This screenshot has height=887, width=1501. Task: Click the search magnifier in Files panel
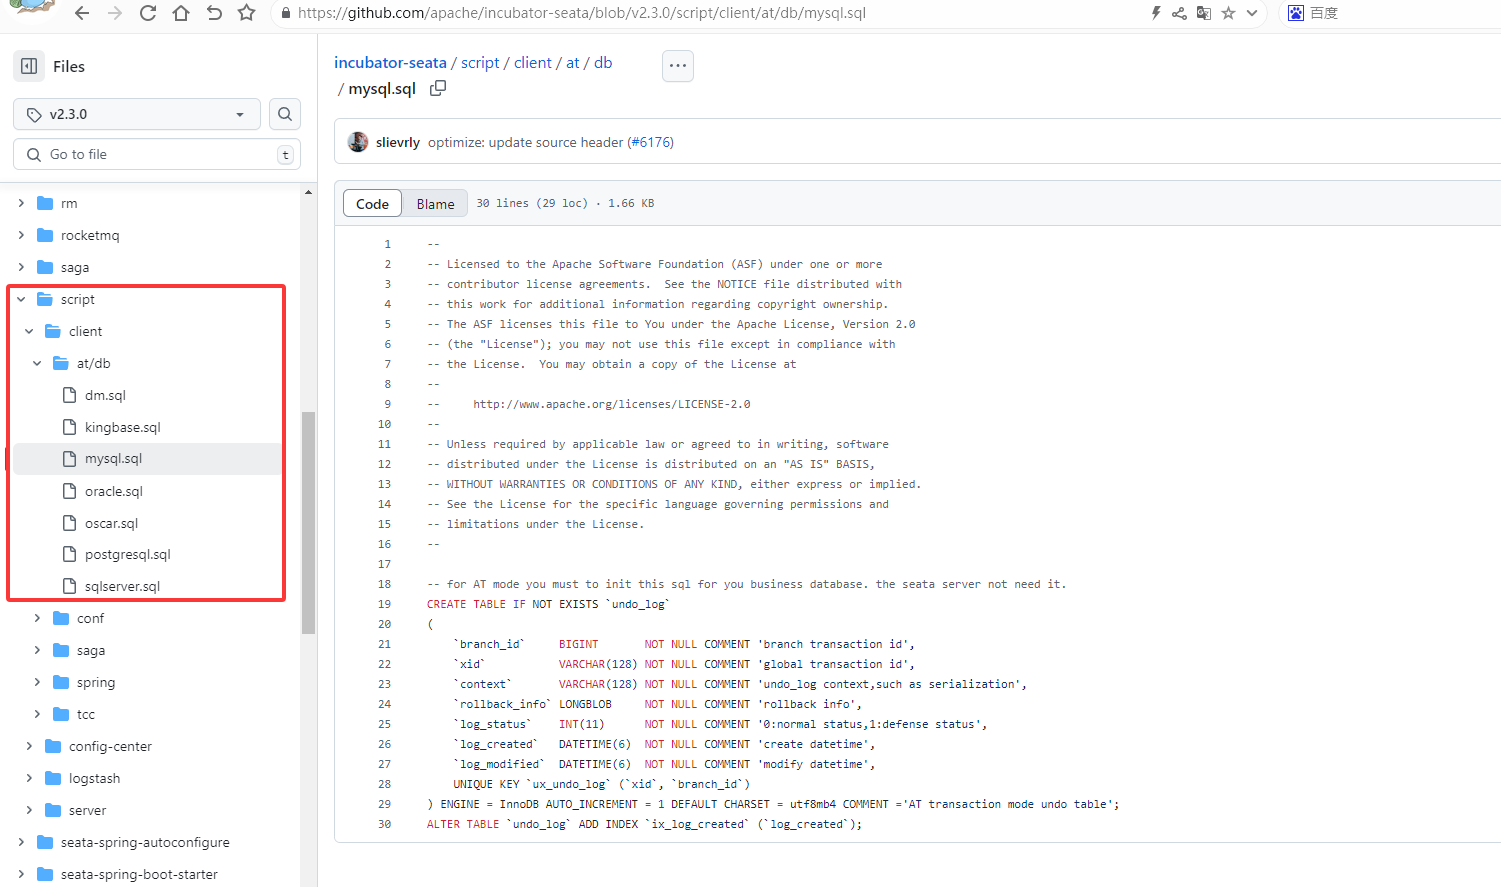pyautogui.click(x=285, y=114)
